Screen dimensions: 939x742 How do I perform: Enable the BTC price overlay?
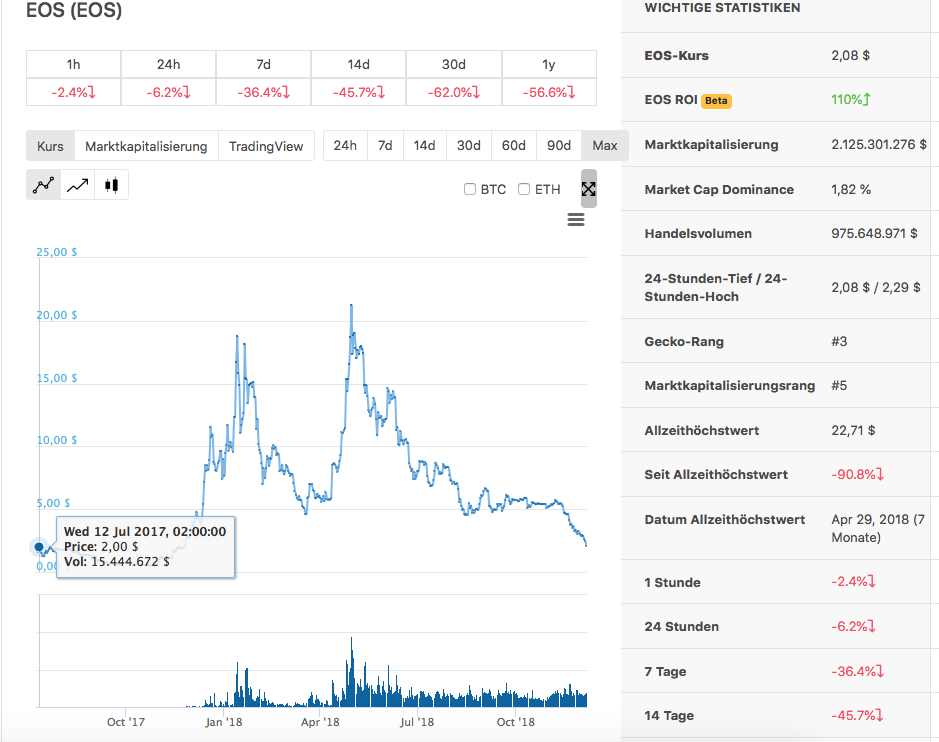click(x=469, y=189)
